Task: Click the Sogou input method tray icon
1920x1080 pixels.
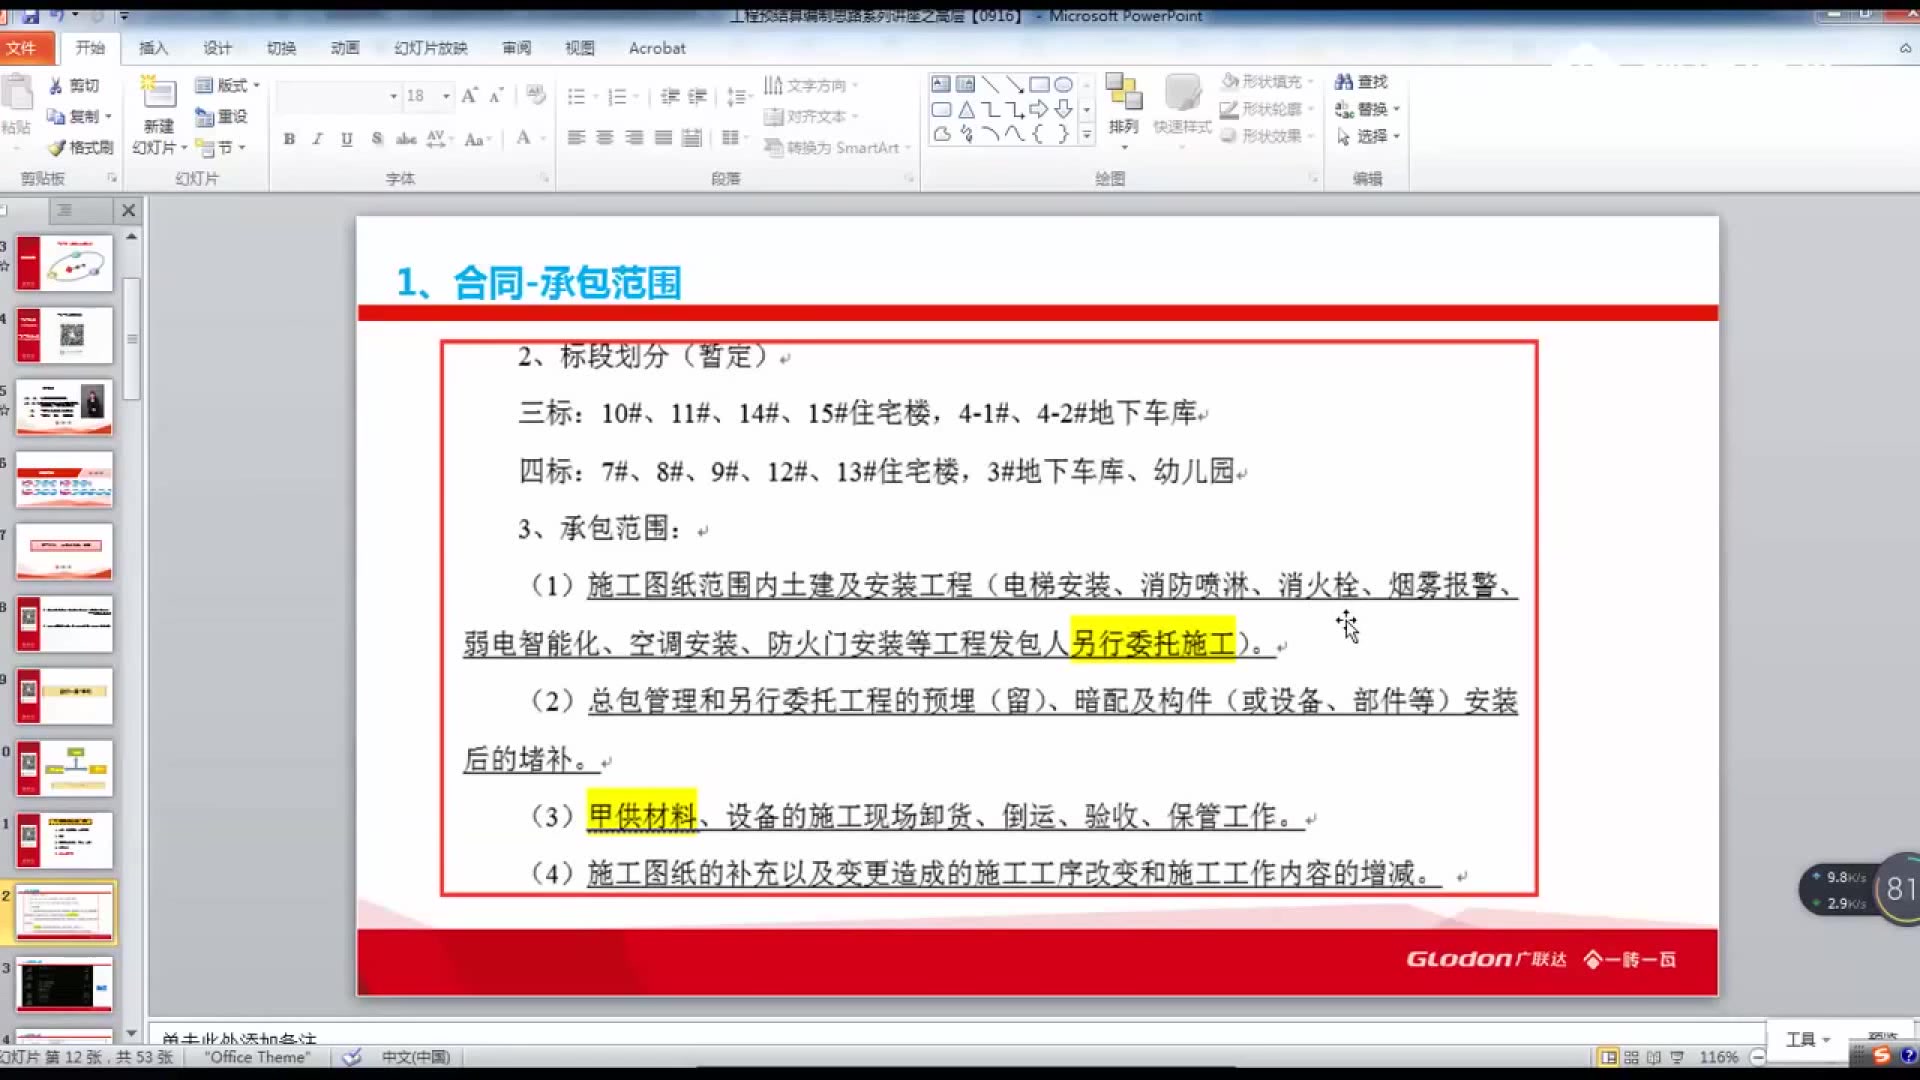Action: [1881, 1056]
